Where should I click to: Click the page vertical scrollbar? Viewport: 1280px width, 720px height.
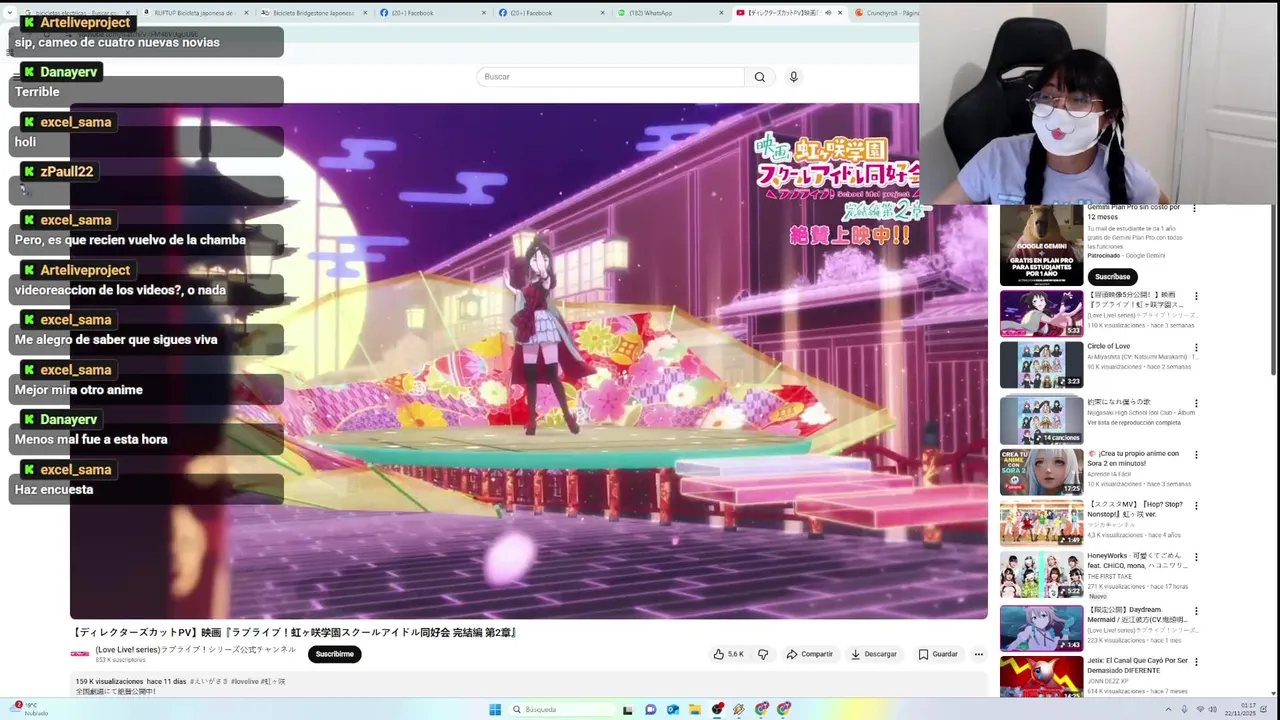click(x=1274, y=290)
